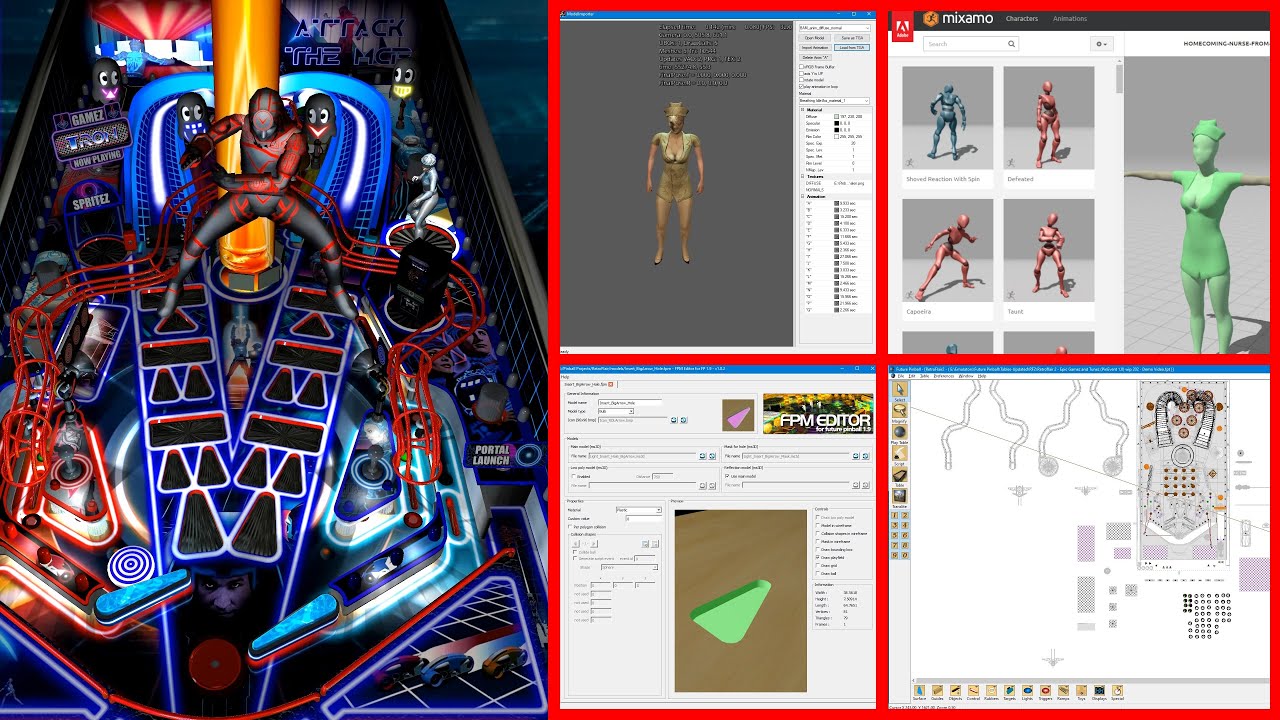Viewport: 1280px width, 720px height.
Task: Enable sRGB Frame Buffer checkbox in ModelImporter
Action: point(802,66)
